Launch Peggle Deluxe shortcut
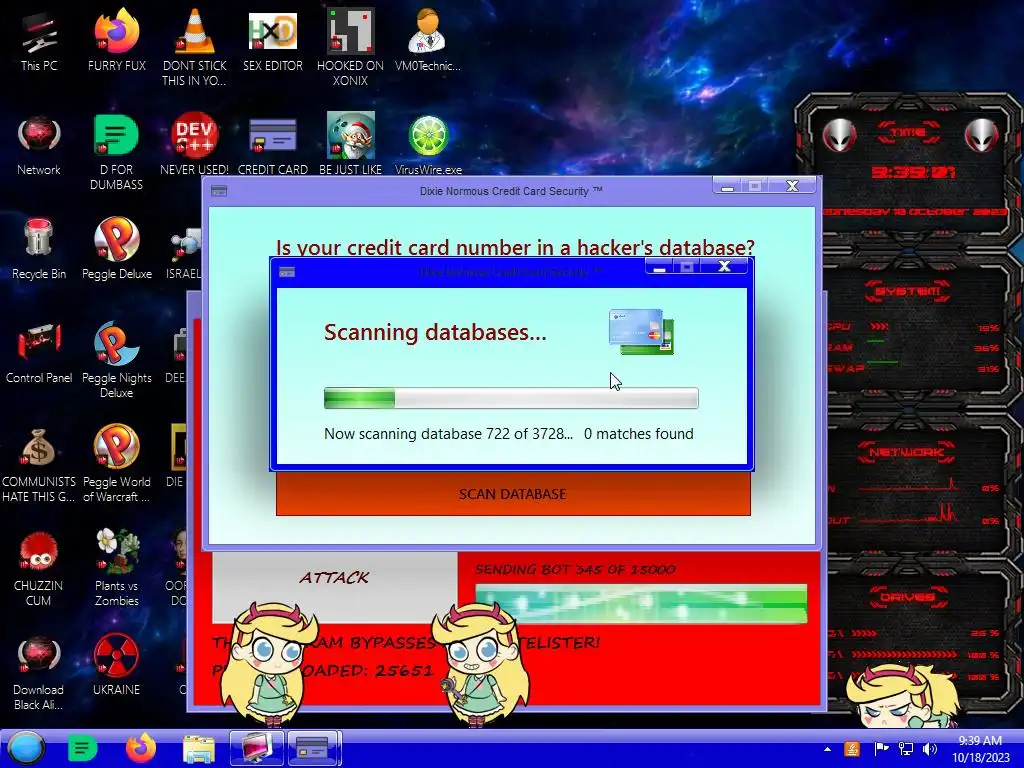Screen dimensions: 1024x768 (x=116, y=249)
